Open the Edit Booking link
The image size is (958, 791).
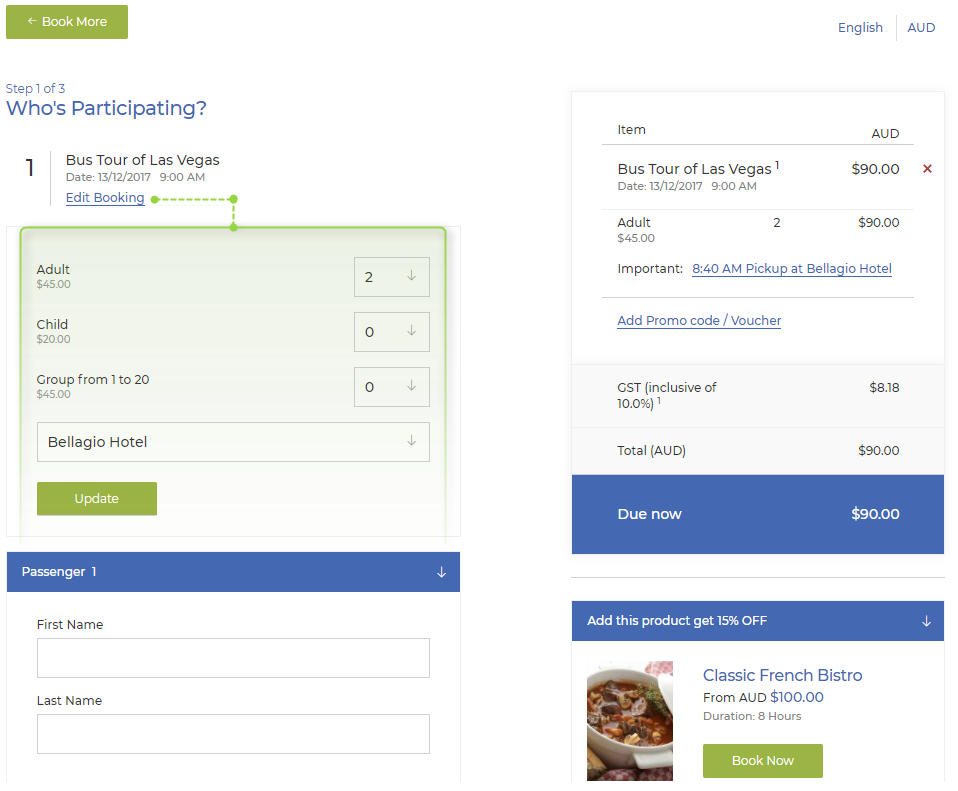[105, 198]
